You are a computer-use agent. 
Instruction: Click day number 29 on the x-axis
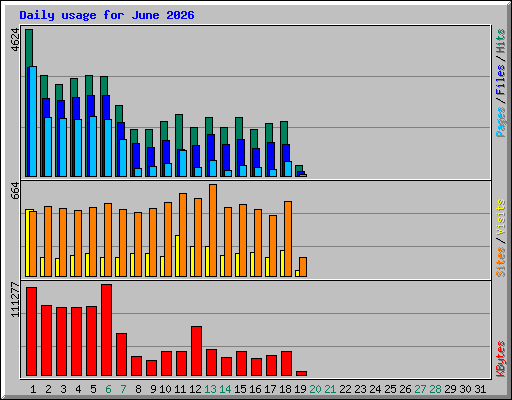tap(450, 389)
